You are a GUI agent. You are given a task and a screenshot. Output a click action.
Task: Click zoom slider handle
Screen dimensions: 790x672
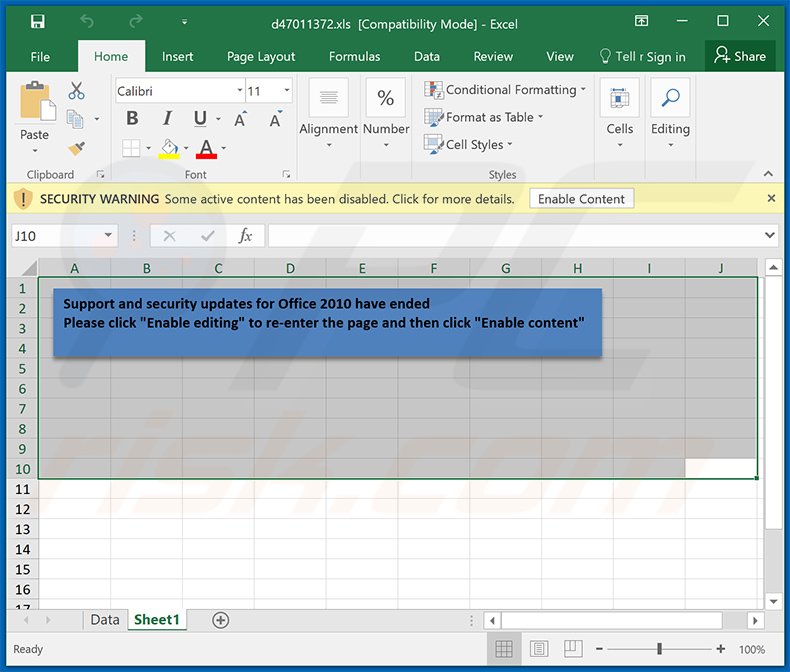click(x=659, y=649)
